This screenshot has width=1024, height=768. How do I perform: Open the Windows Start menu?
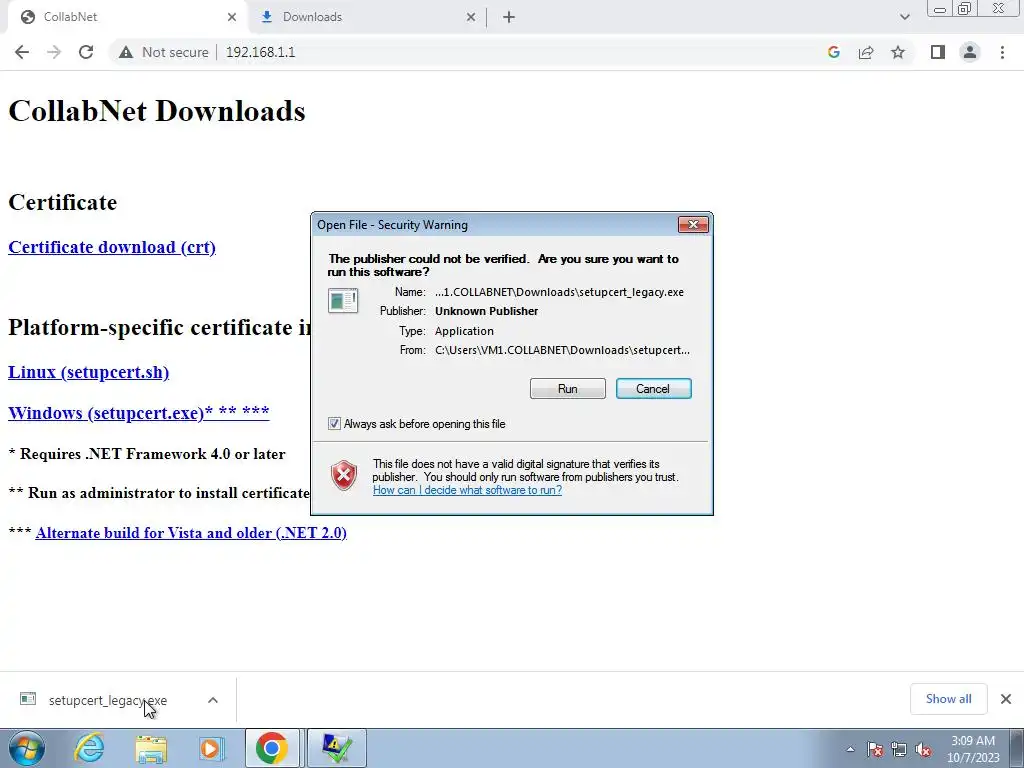(27, 748)
